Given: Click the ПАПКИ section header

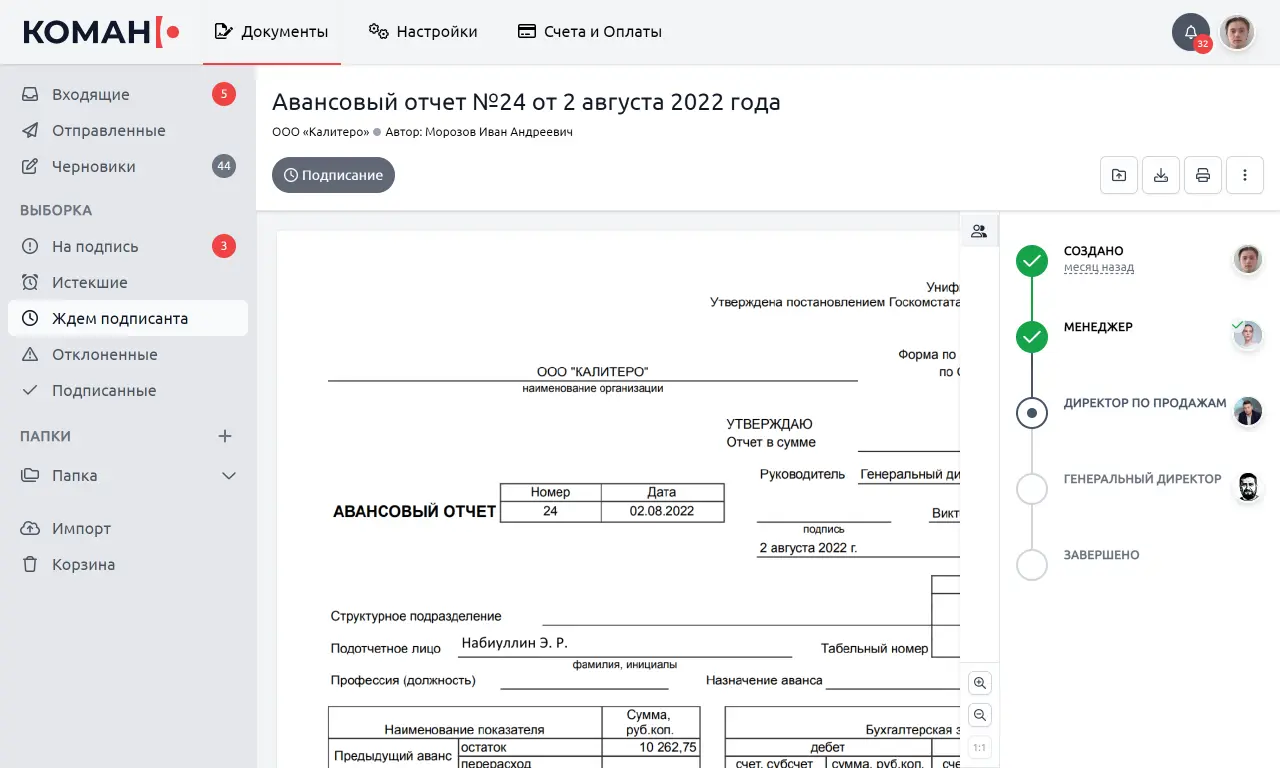Looking at the screenshot, I should tap(46, 436).
